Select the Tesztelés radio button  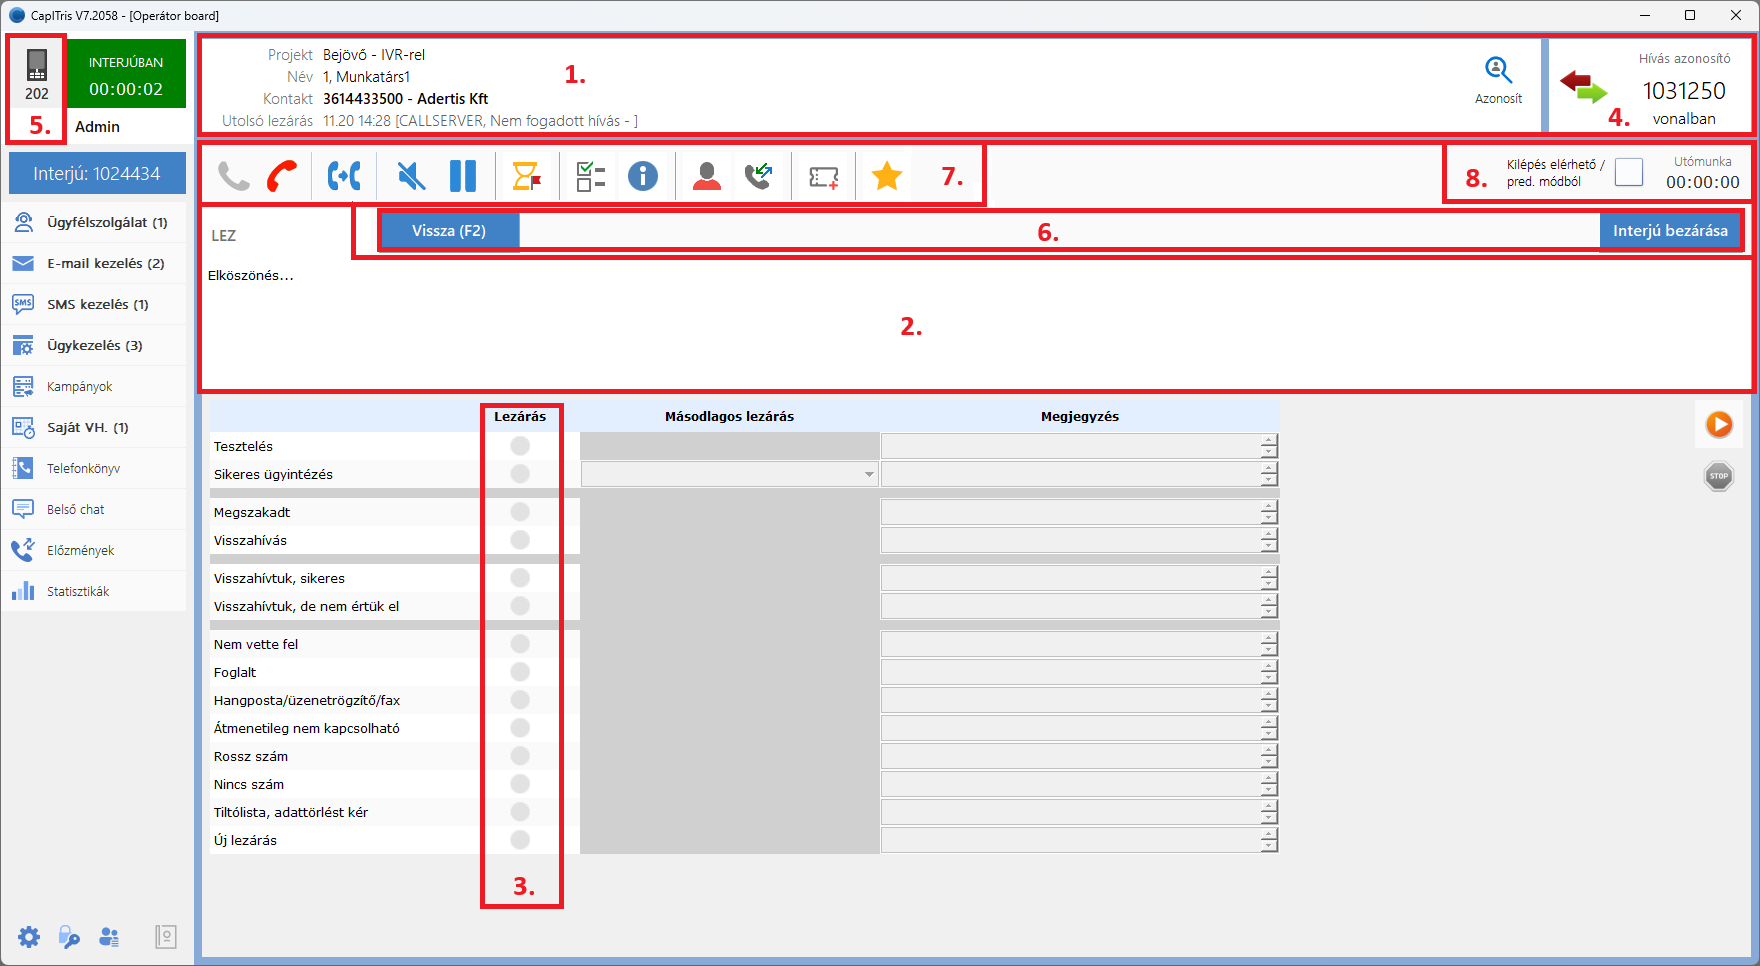520,446
